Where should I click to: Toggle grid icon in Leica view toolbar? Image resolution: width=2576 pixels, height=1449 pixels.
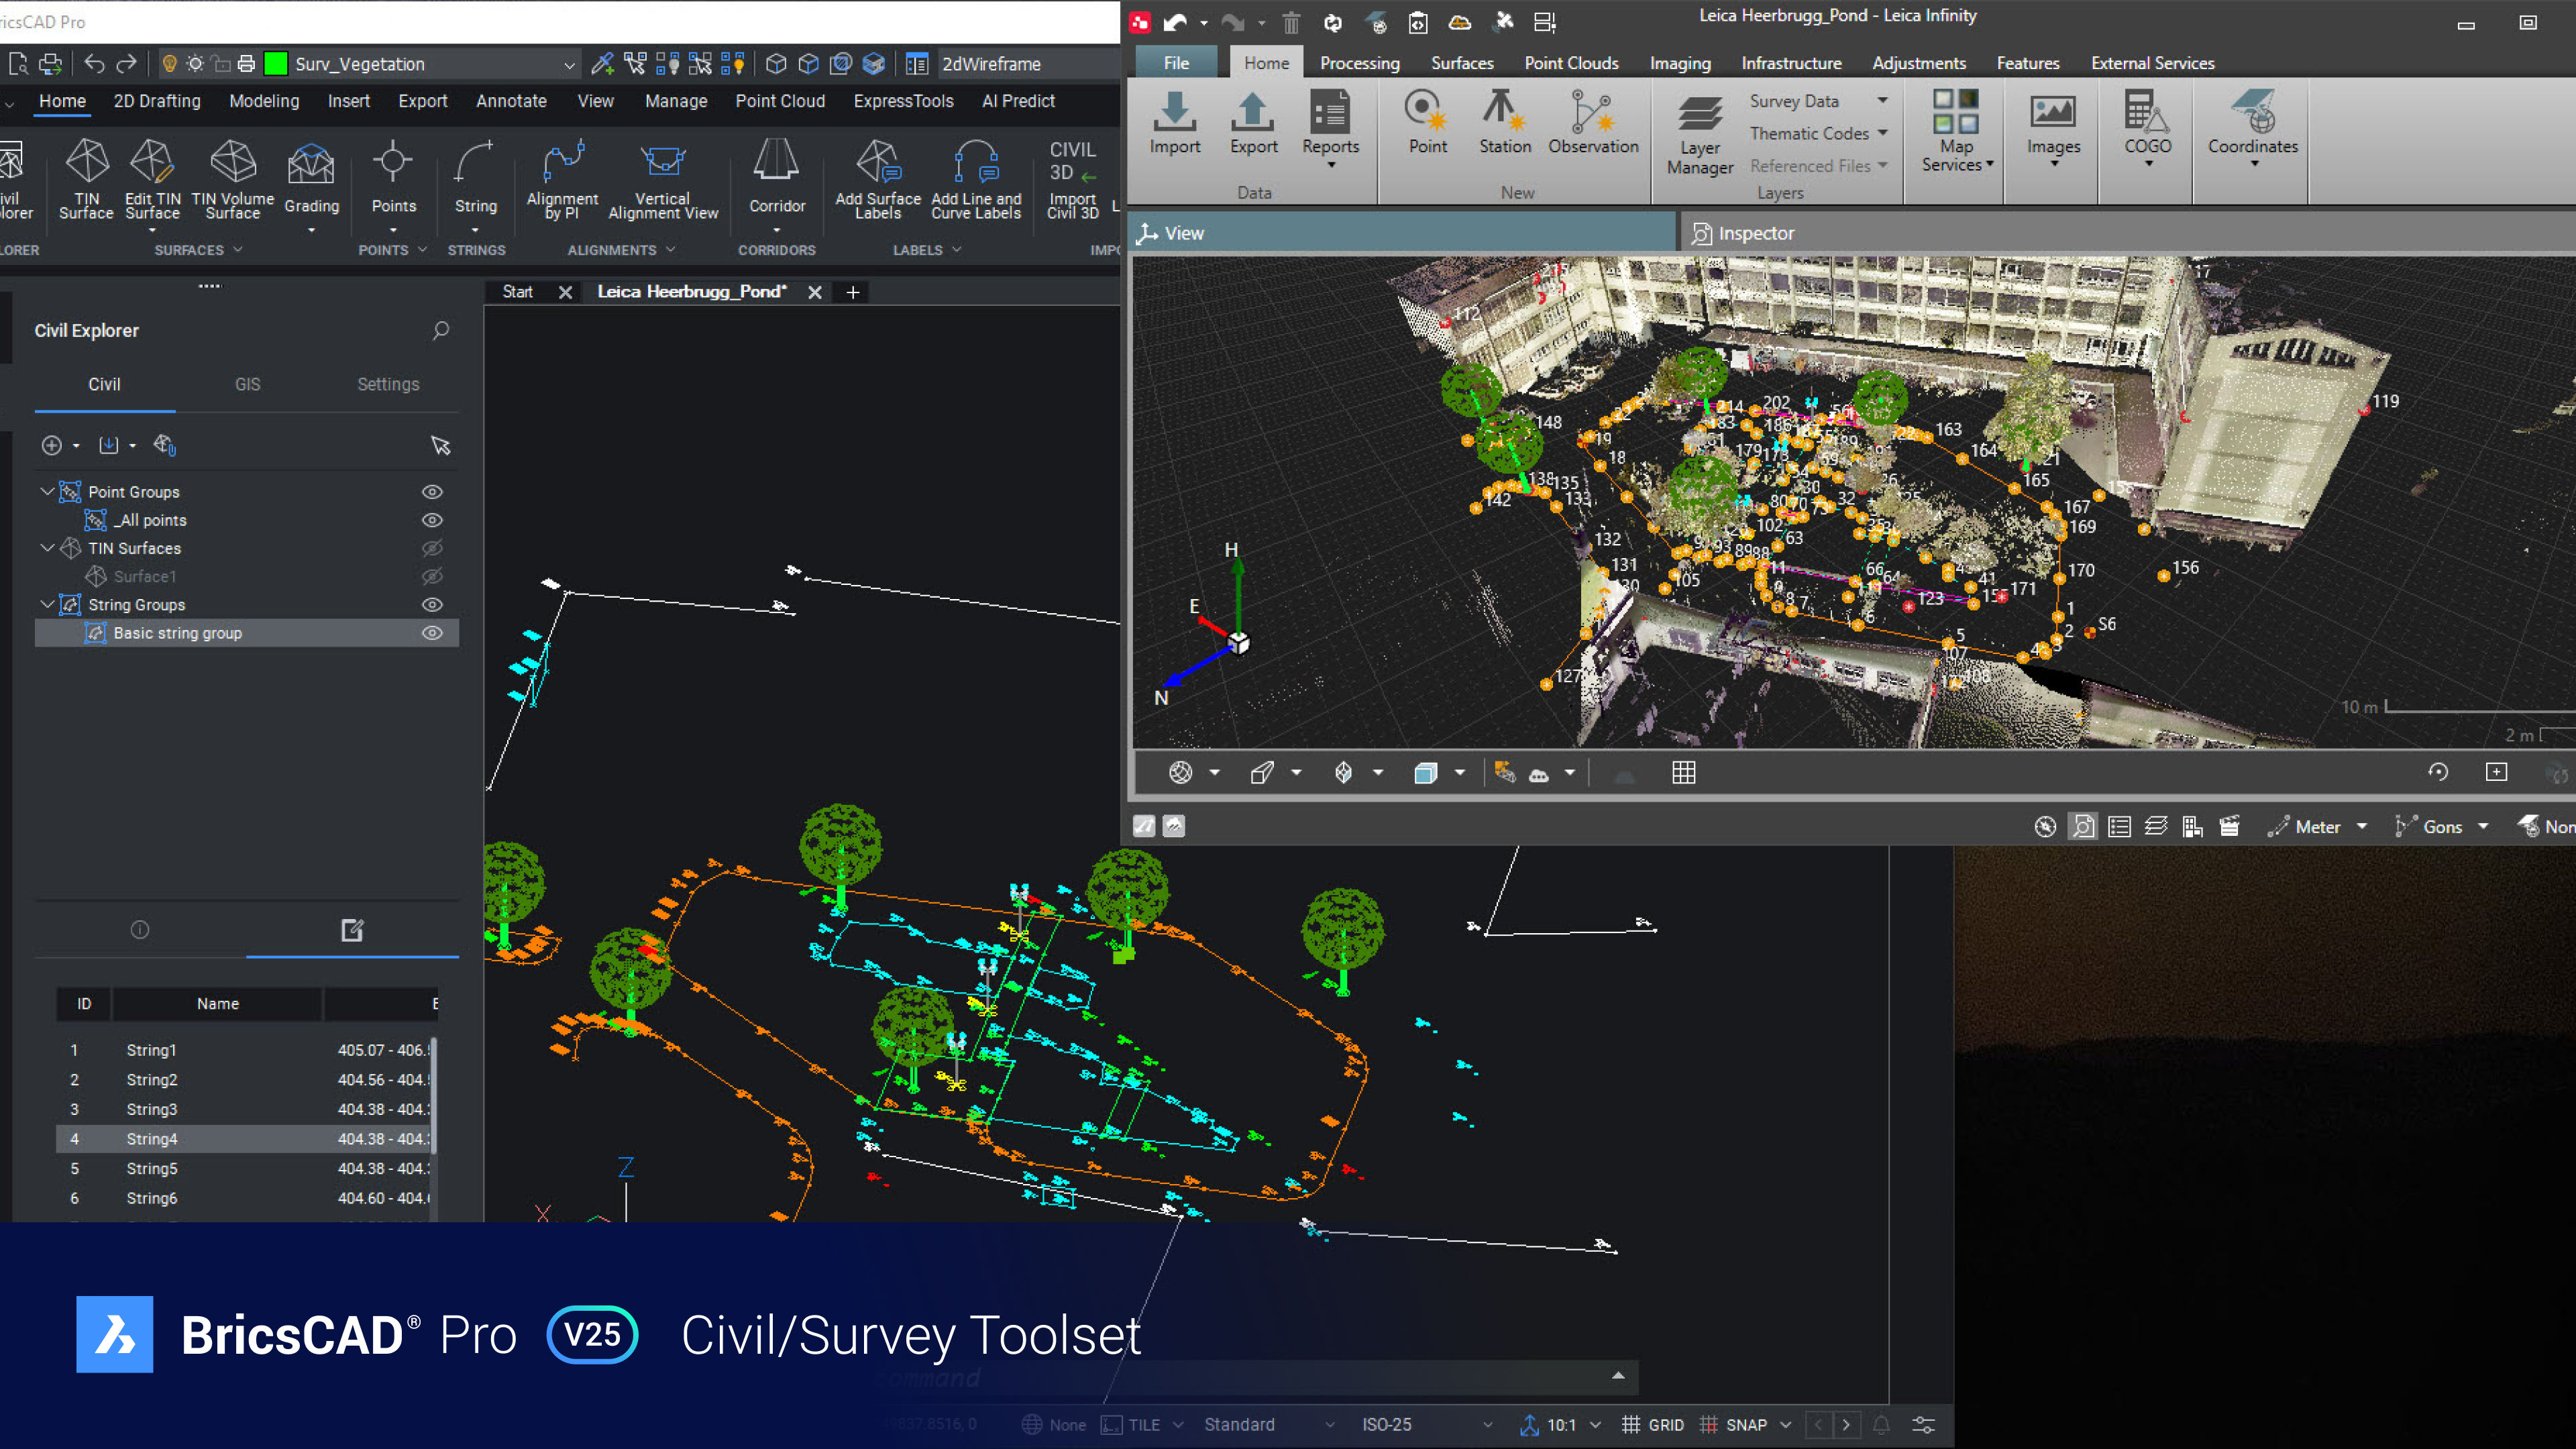(1683, 773)
